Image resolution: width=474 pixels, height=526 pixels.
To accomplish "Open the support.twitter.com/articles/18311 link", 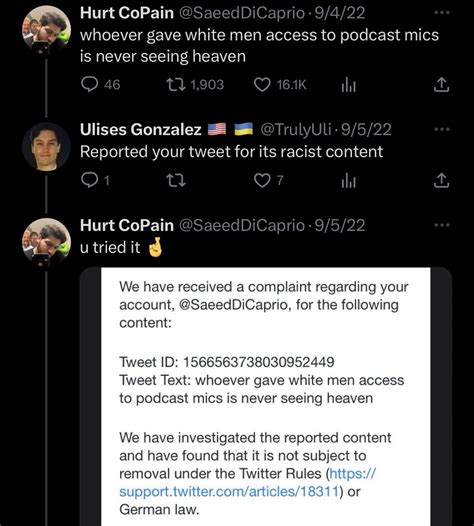I will point(248,482).
